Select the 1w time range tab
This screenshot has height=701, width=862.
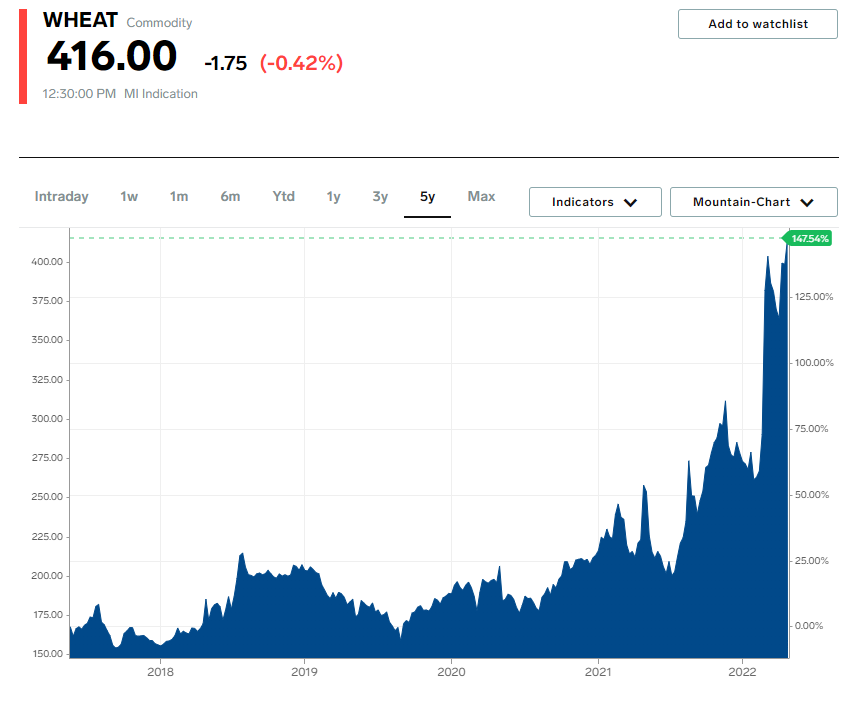pyautogui.click(x=129, y=196)
